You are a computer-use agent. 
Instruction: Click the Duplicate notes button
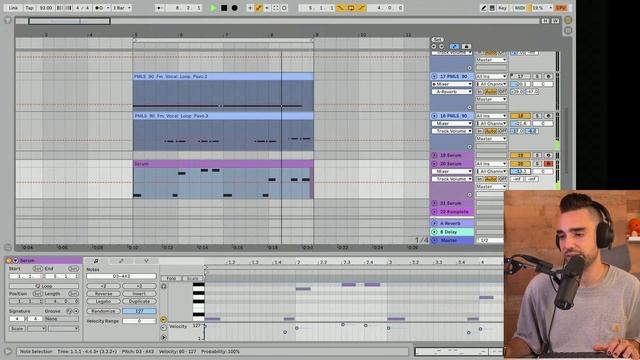coord(139,302)
